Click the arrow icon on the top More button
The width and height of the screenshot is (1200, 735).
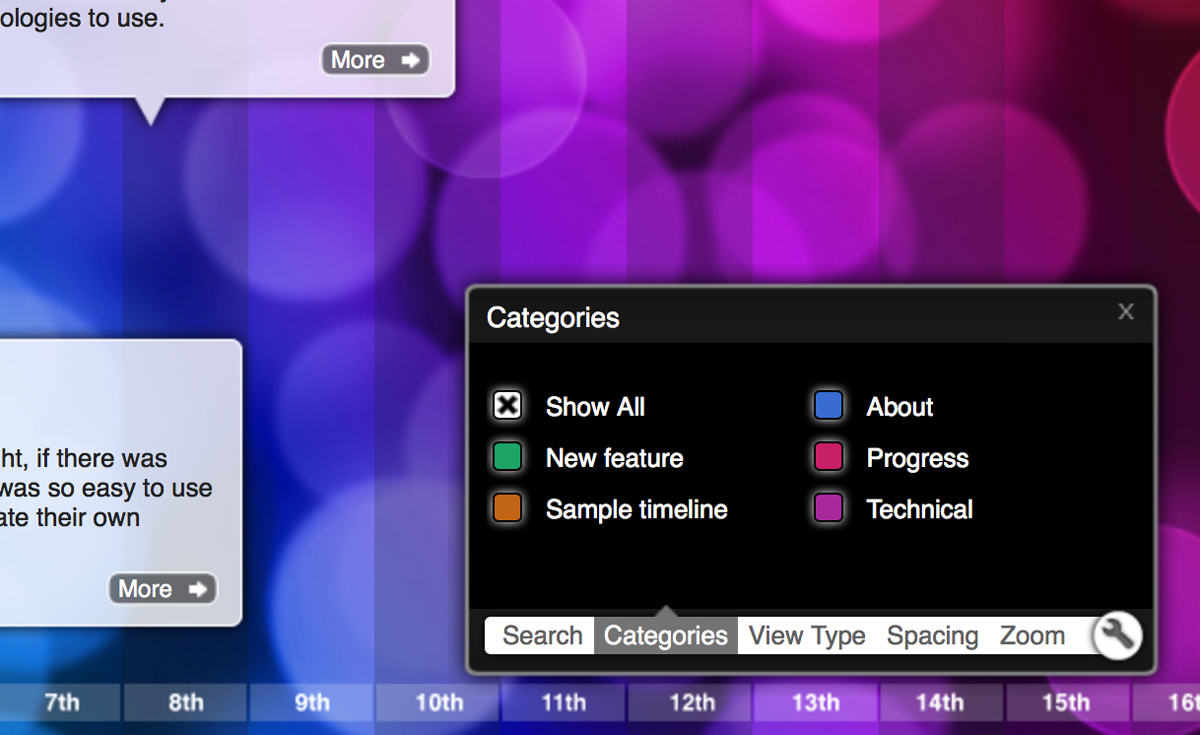[x=409, y=59]
